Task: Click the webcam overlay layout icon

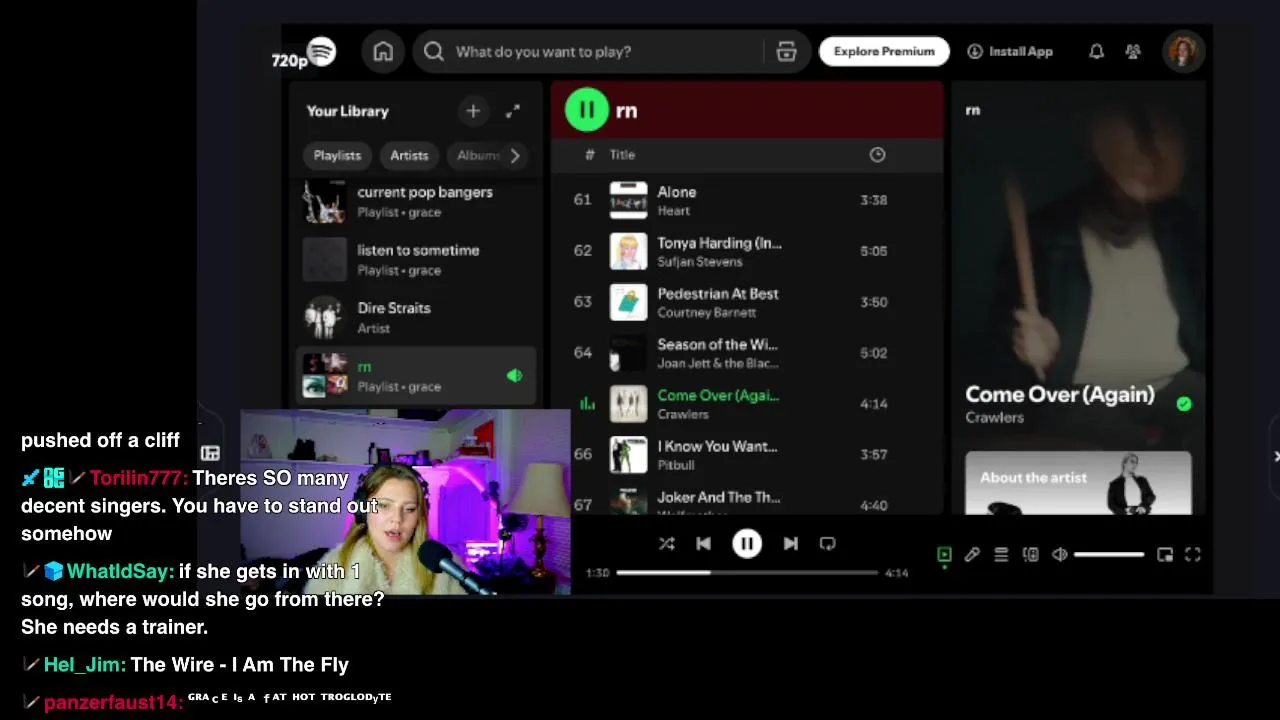Action: point(210,454)
